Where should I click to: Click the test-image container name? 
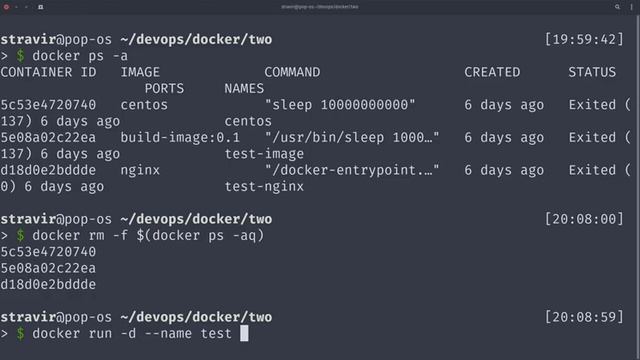(264, 154)
